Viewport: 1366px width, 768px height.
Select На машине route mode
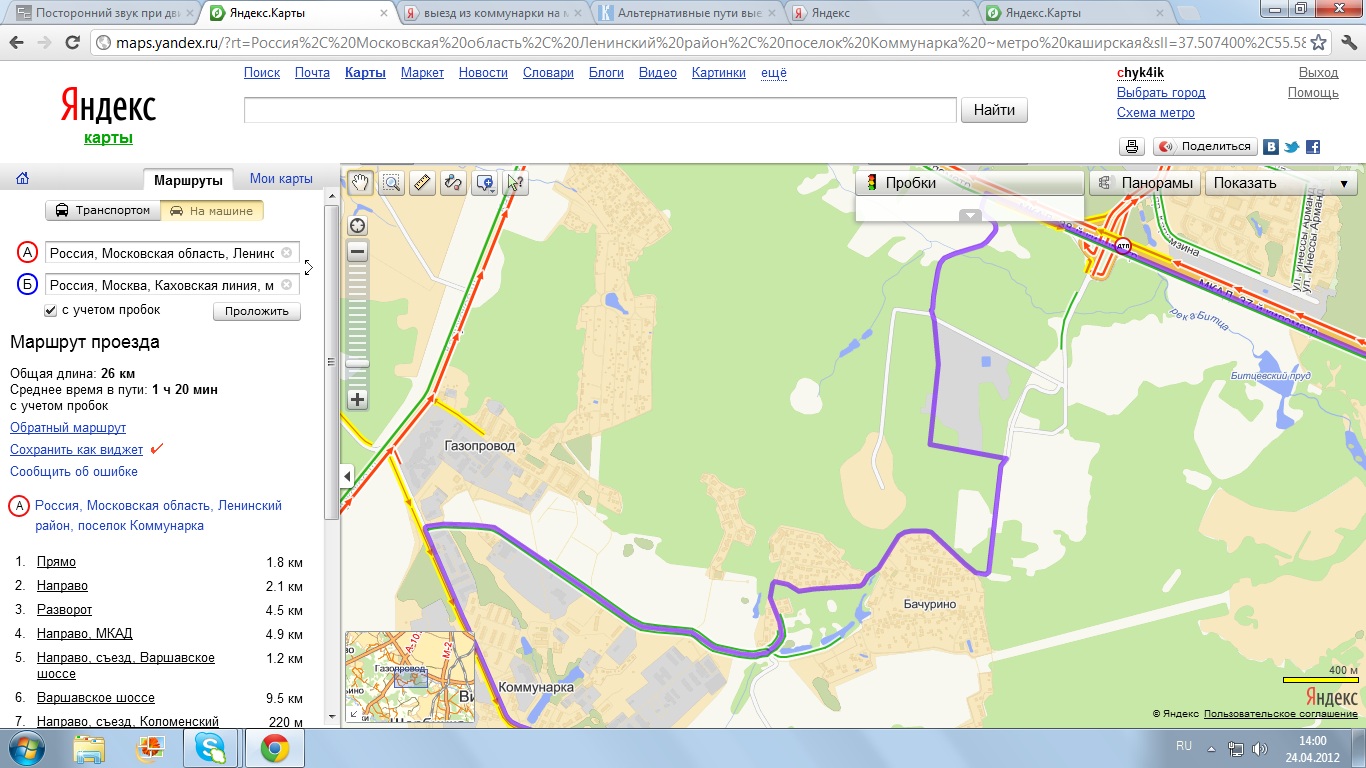(213, 211)
